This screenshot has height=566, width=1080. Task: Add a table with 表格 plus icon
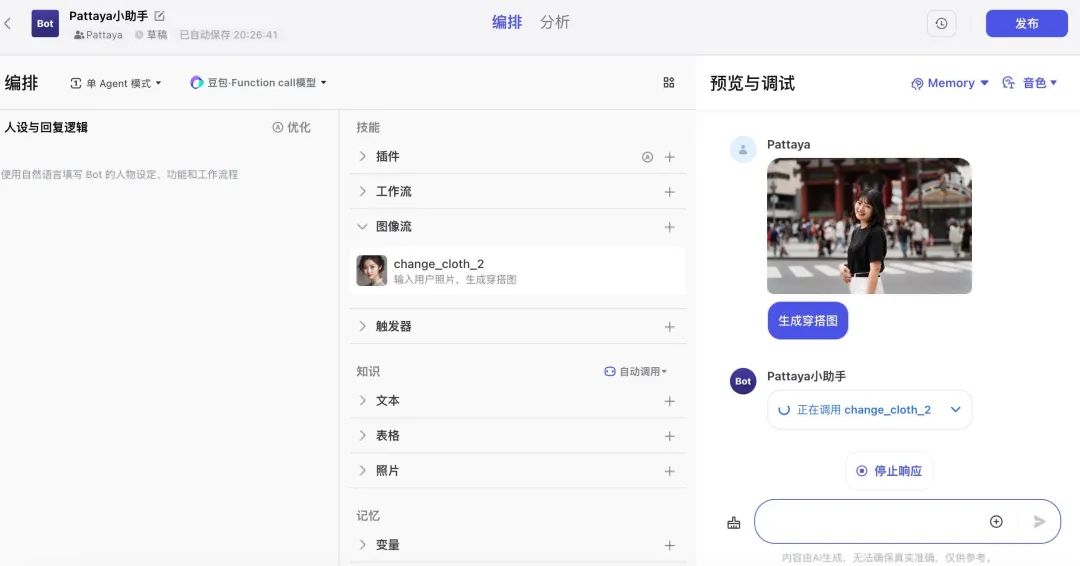point(669,437)
